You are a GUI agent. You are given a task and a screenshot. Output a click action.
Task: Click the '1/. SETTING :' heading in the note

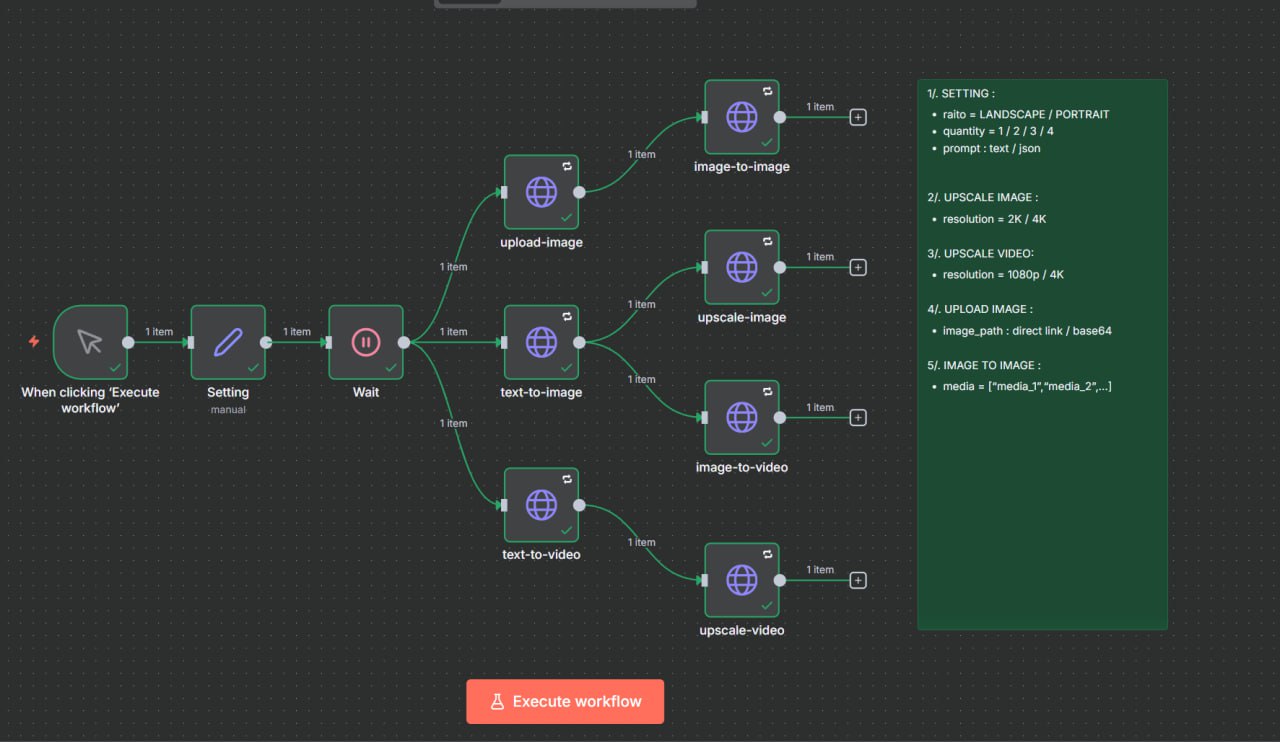pyautogui.click(x=961, y=94)
